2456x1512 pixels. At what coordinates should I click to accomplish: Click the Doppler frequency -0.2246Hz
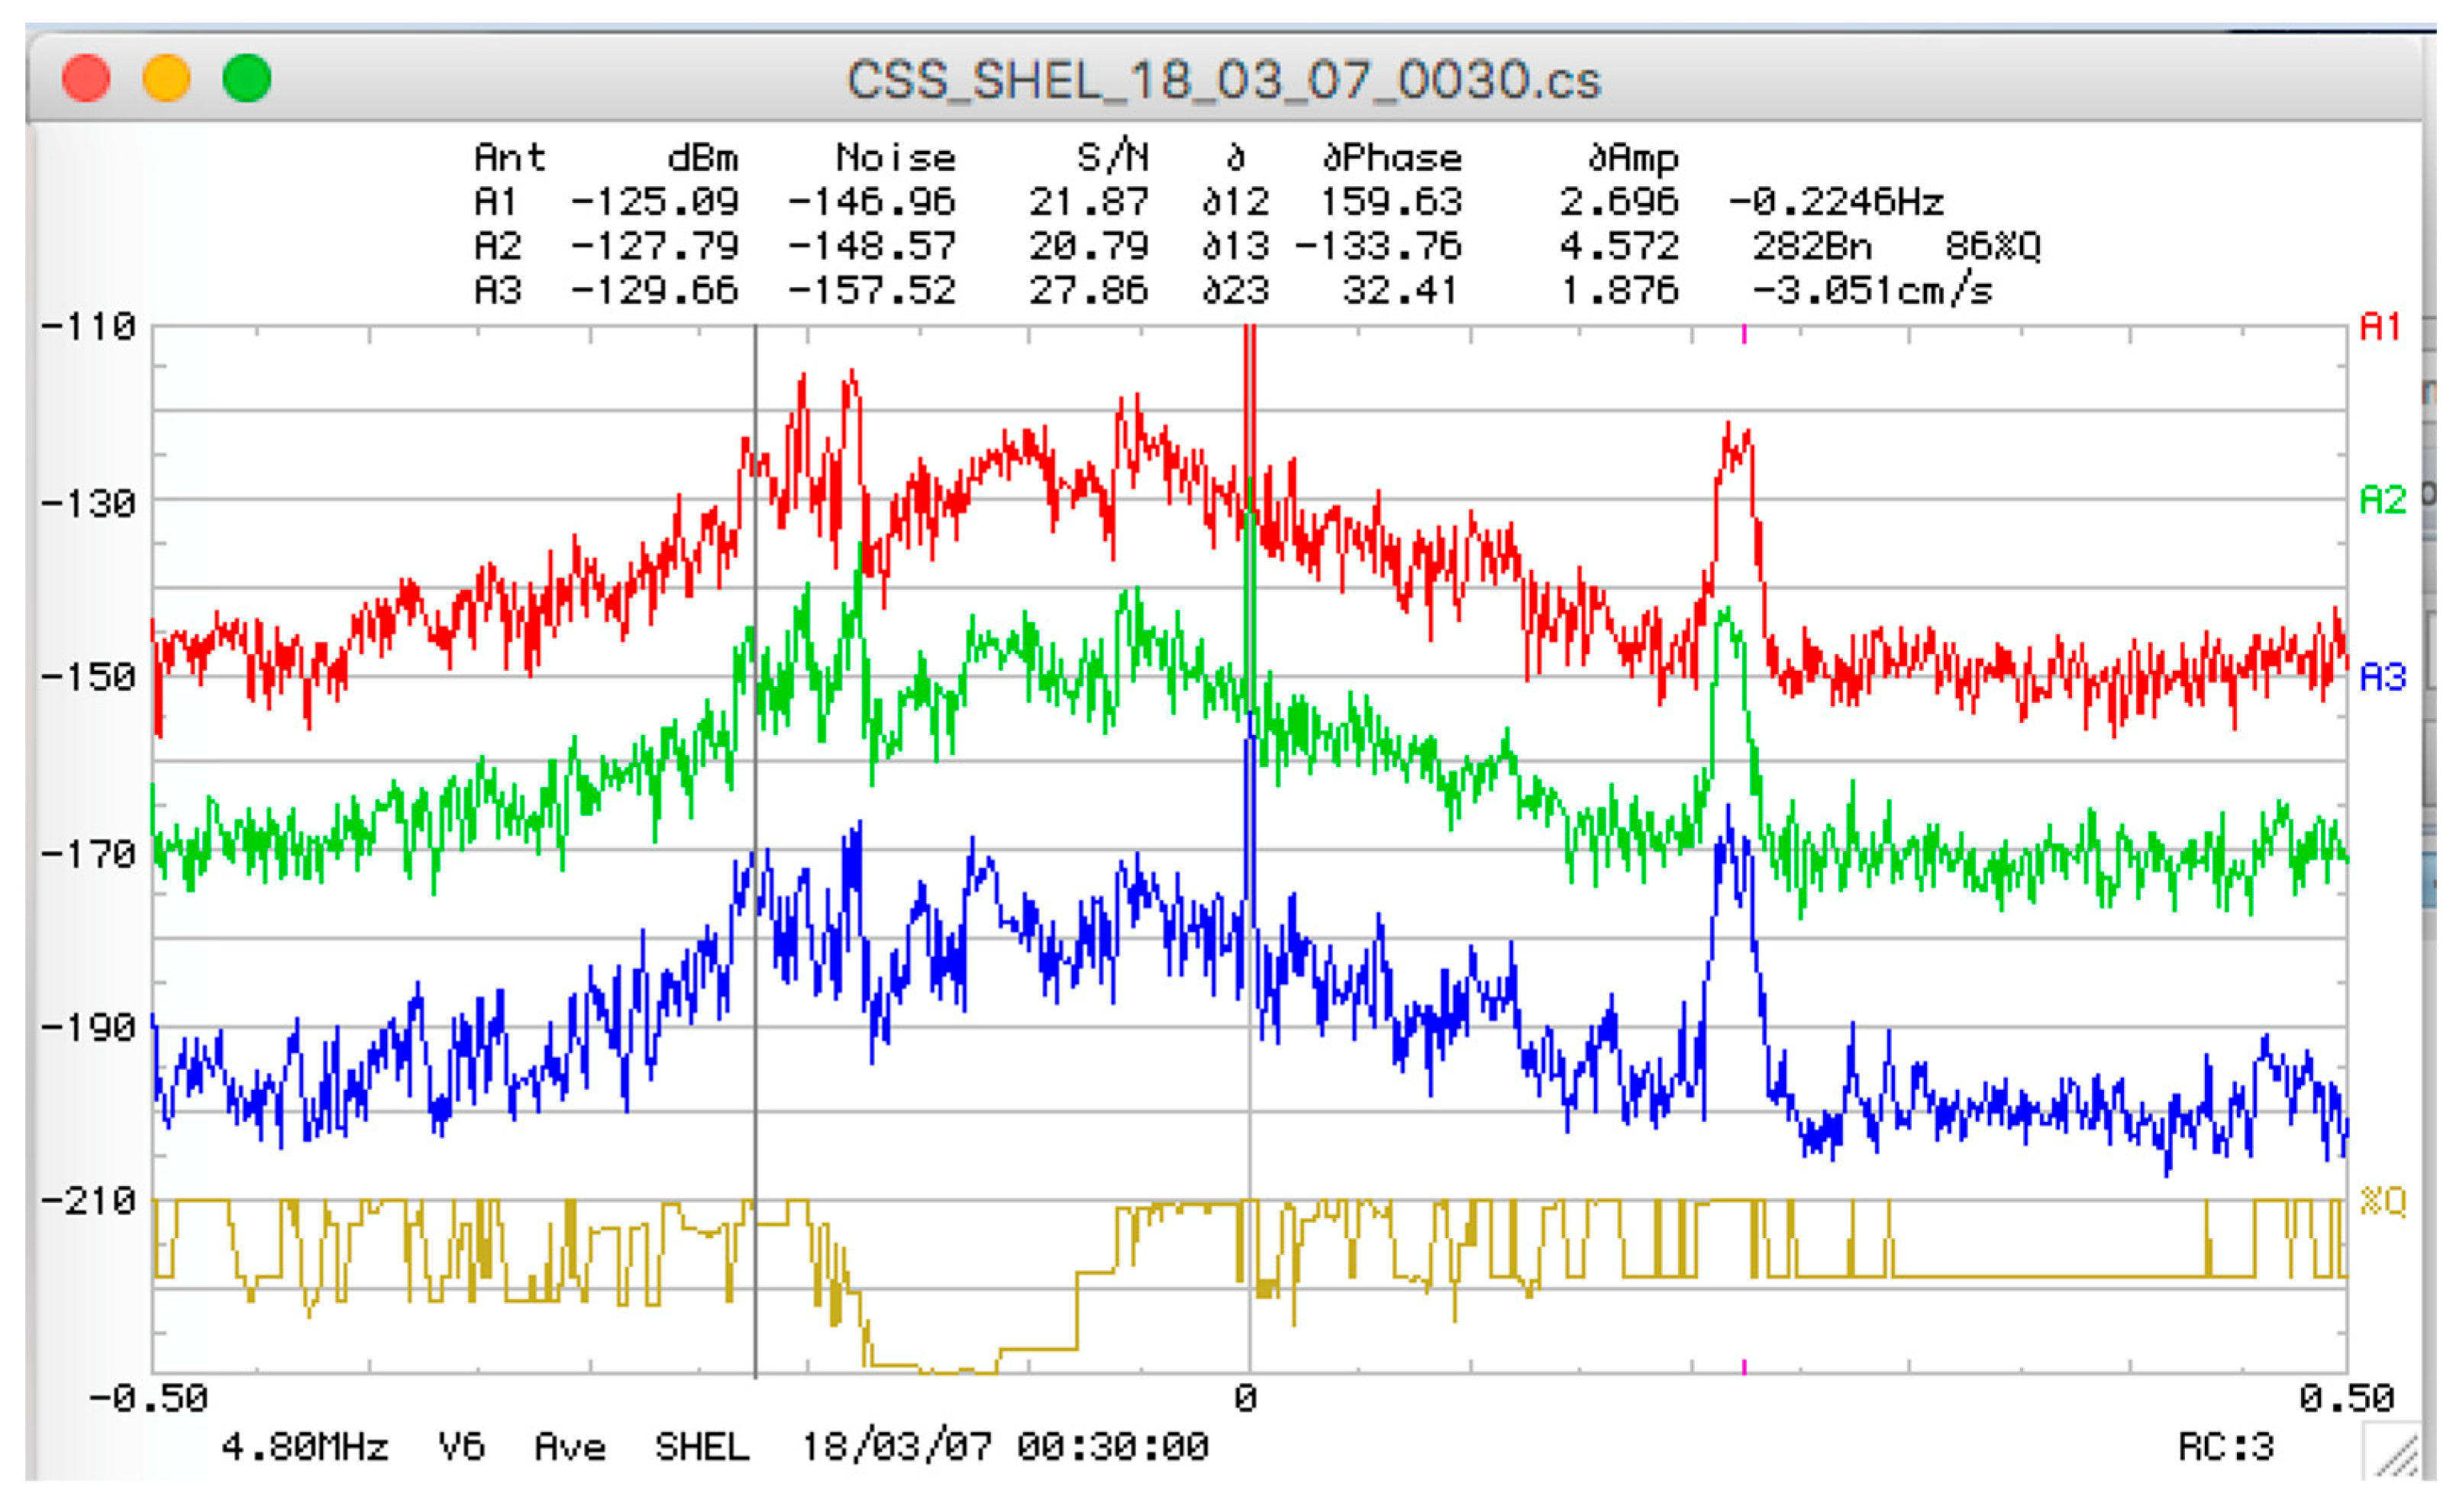pyautogui.click(x=1837, y=203)
